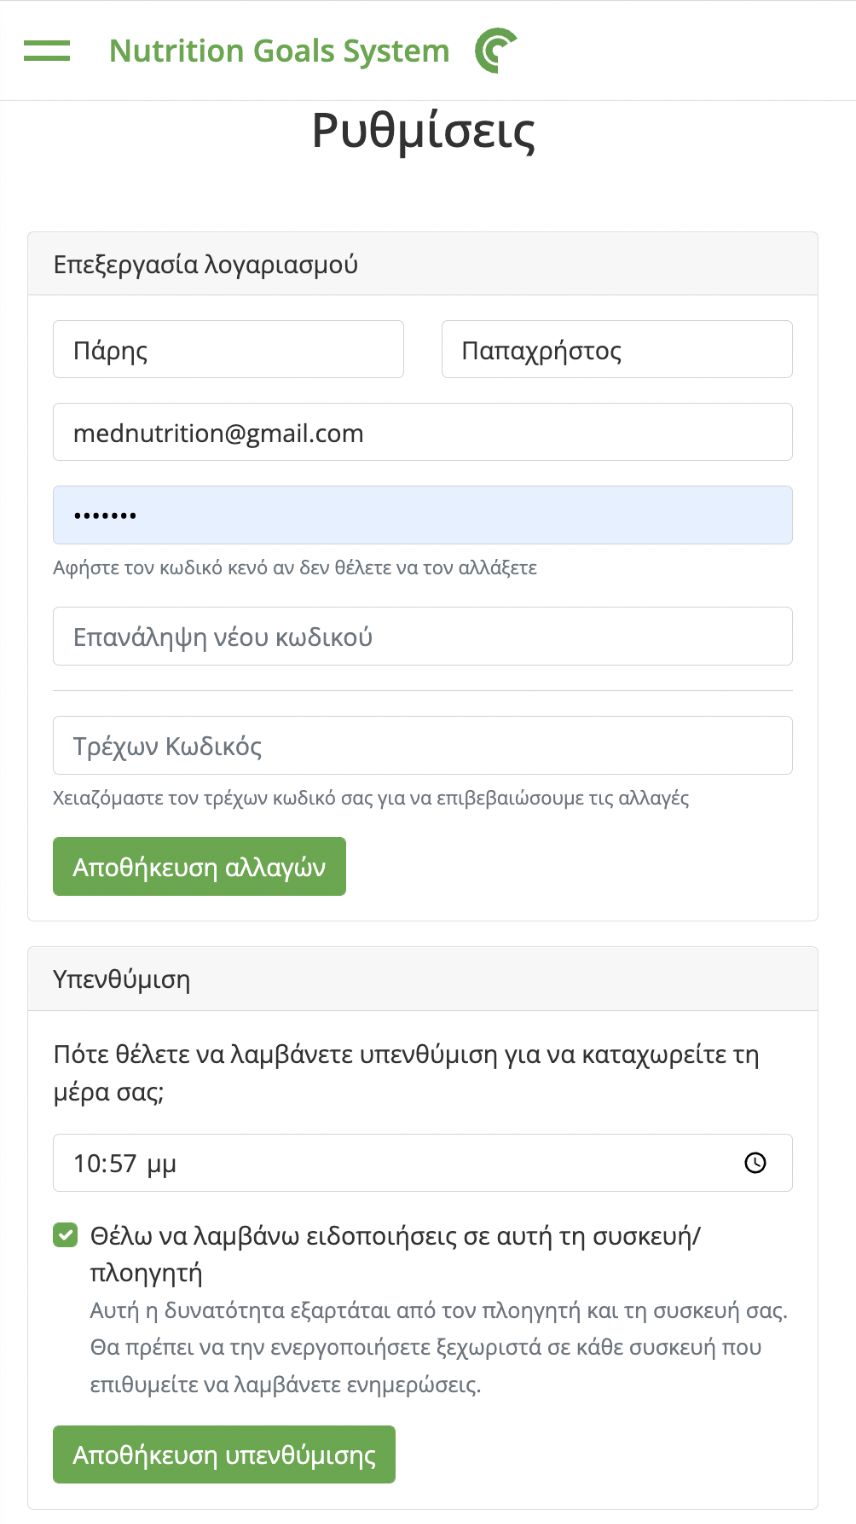The height and width of the screenshot is (1524, 856).
Task: Select the new password field with dots
Action: (423, 515)
